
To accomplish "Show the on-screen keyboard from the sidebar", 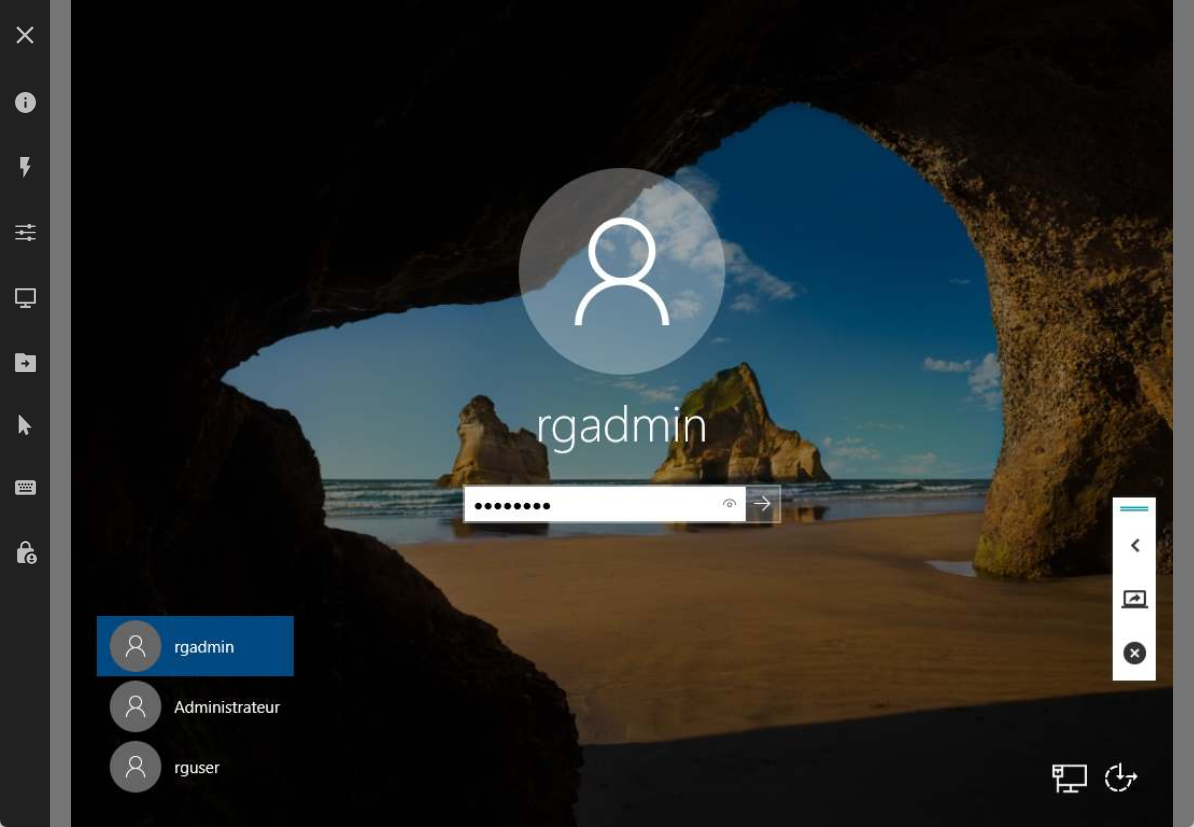I will click(25, 487).
